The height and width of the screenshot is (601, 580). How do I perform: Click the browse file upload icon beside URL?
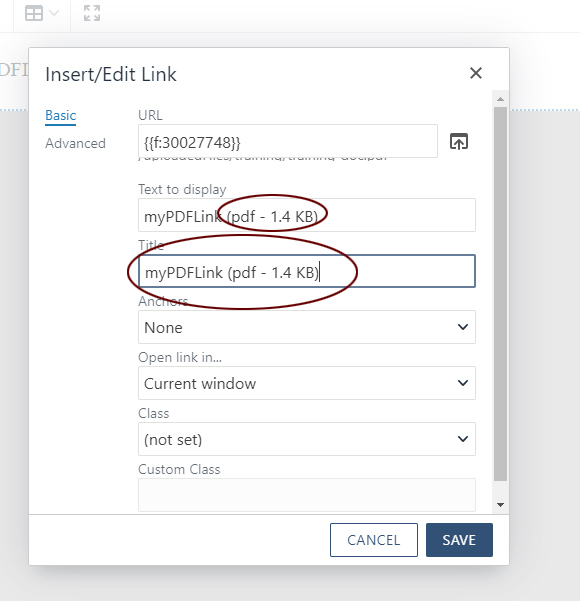[459, 141]
